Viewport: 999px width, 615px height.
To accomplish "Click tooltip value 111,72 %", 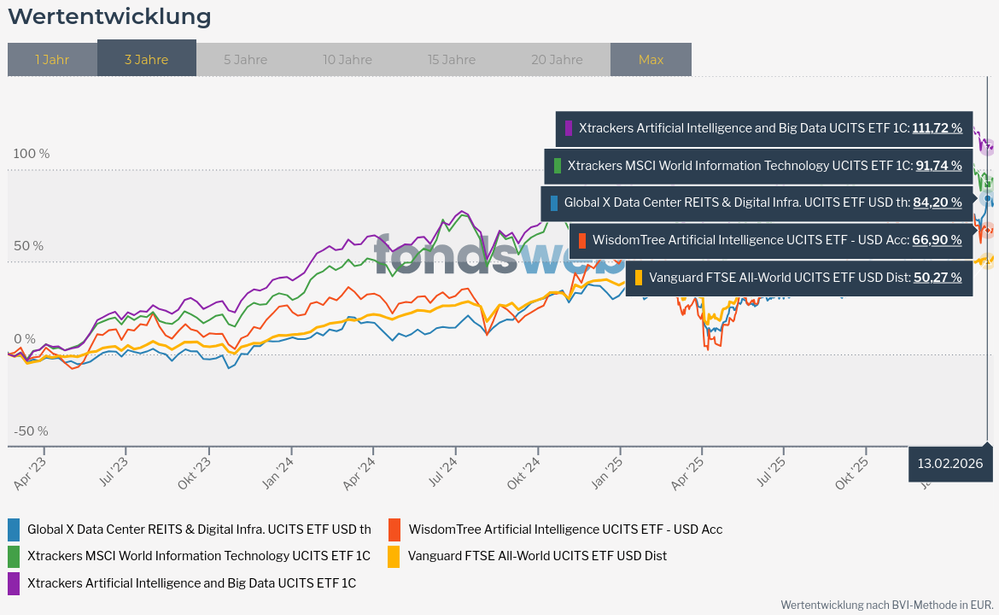I will [937, 128].
